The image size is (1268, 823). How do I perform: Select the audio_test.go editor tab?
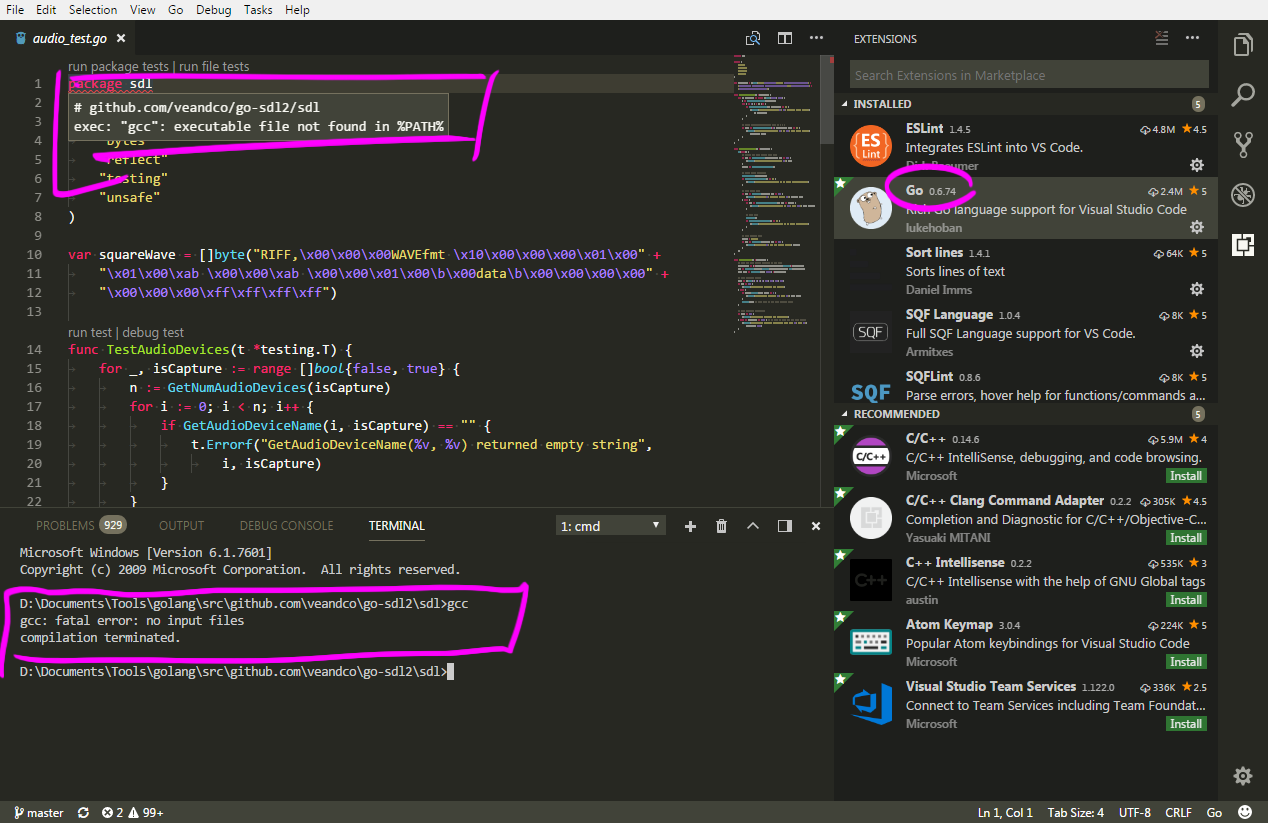(69, 38)
